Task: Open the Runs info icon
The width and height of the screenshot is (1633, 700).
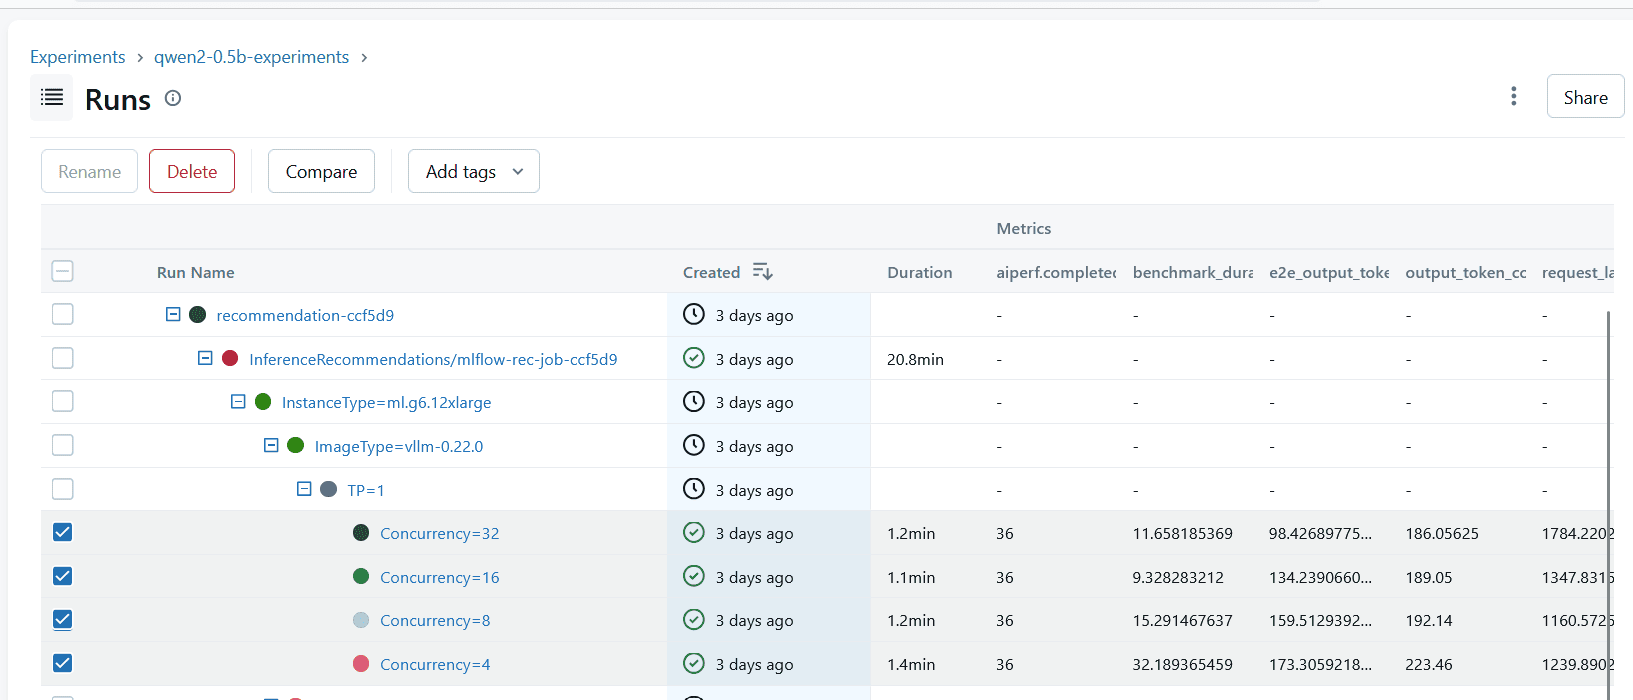Action: point(173,98)
